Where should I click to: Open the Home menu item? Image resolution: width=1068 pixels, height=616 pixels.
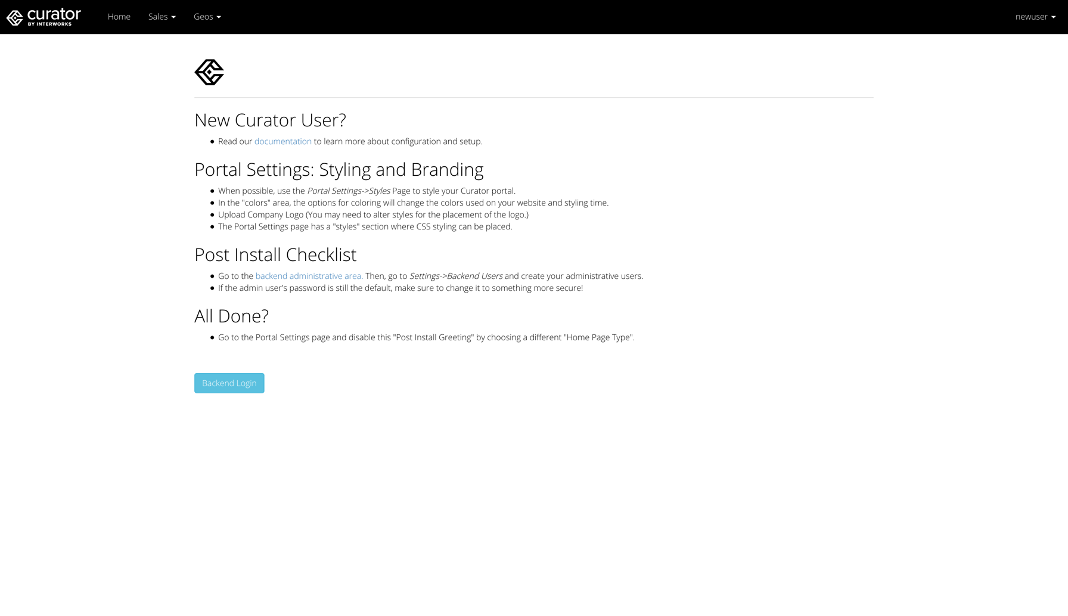click(119, 17)
